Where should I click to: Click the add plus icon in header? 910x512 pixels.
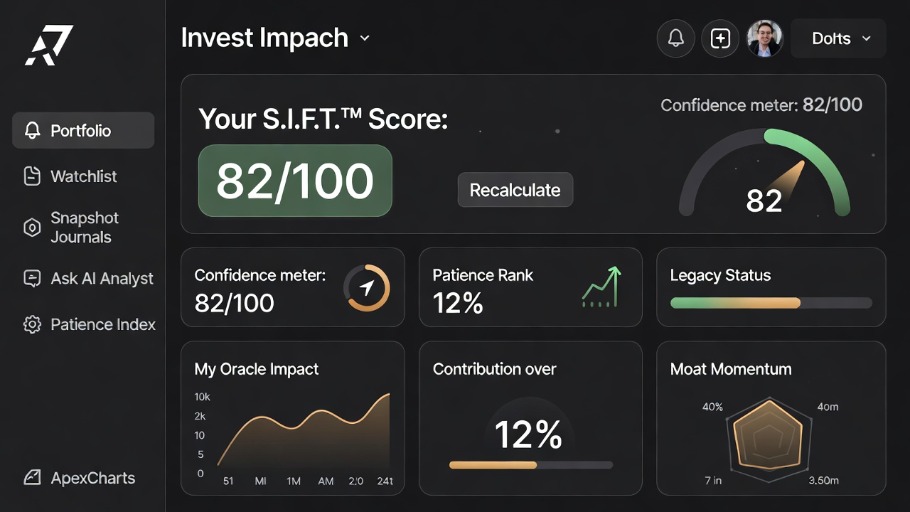(x=720, y=39)
